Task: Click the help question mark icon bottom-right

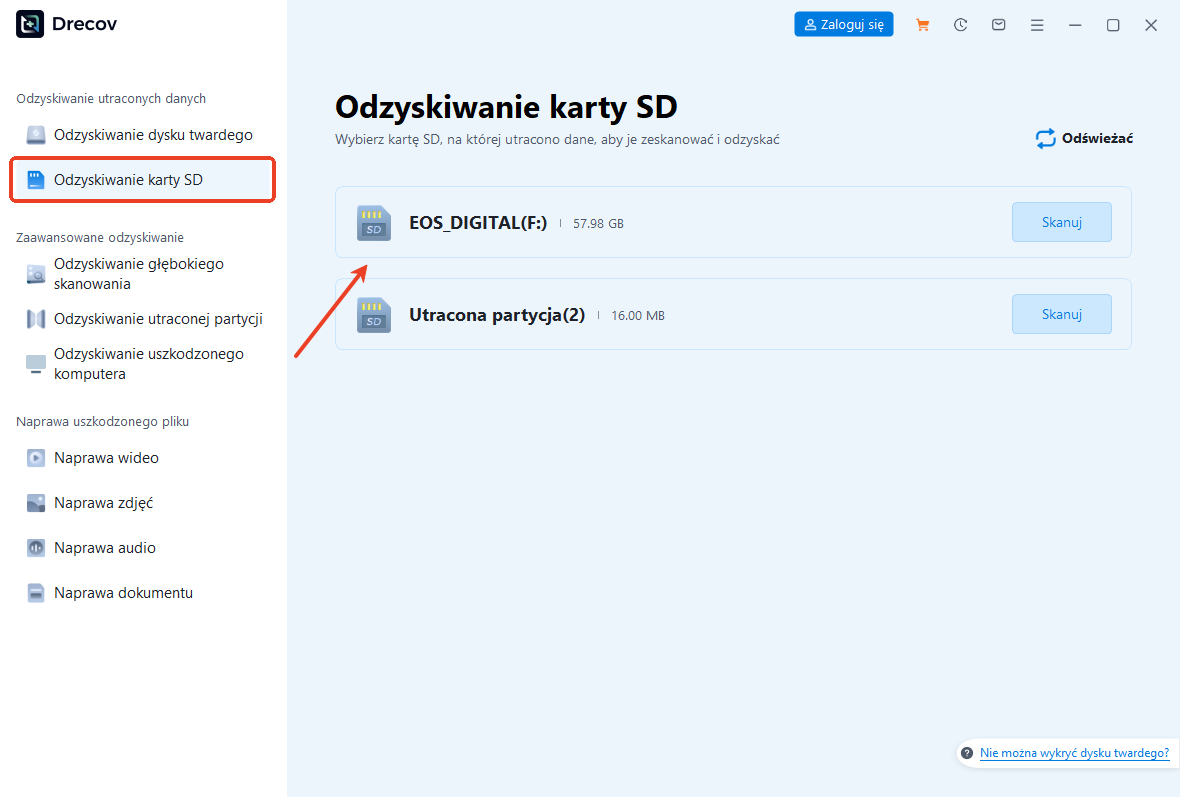Action: (966, 753)
